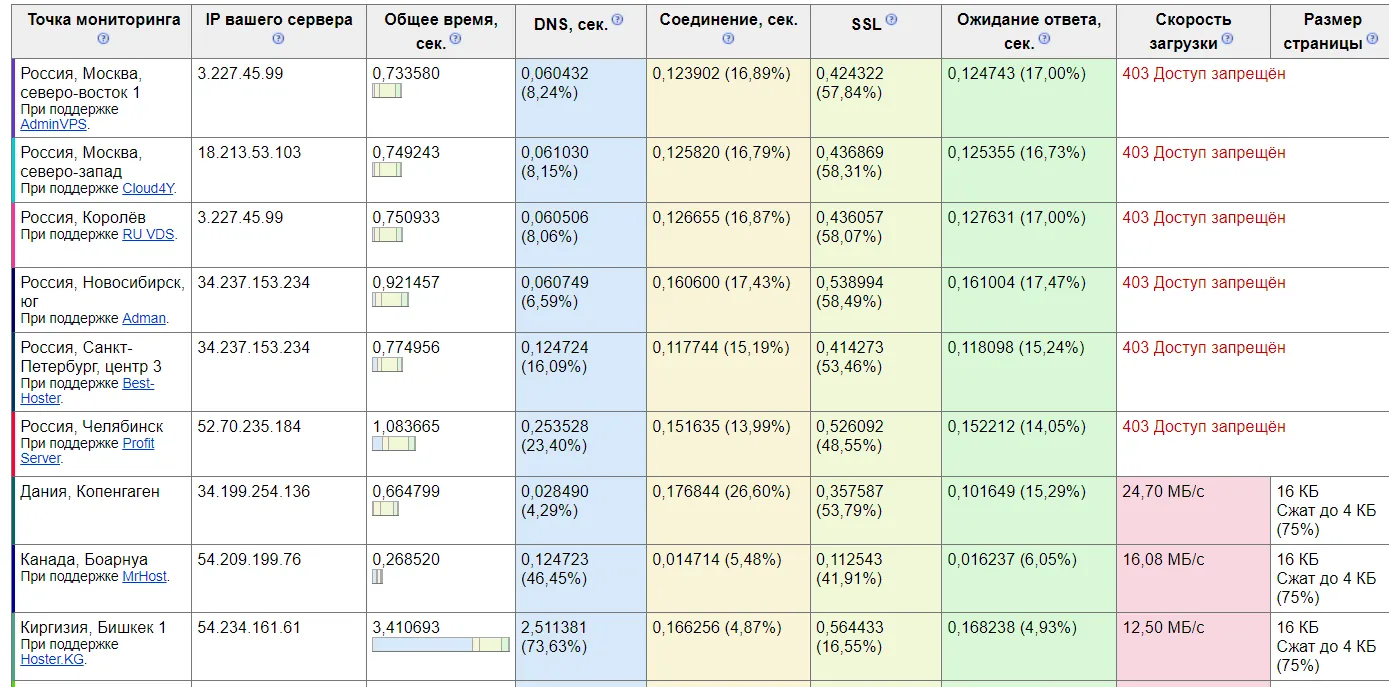1389x687 pixels.
Task: Click help icon under Соединение, сек.
Action: pos(728,39)
